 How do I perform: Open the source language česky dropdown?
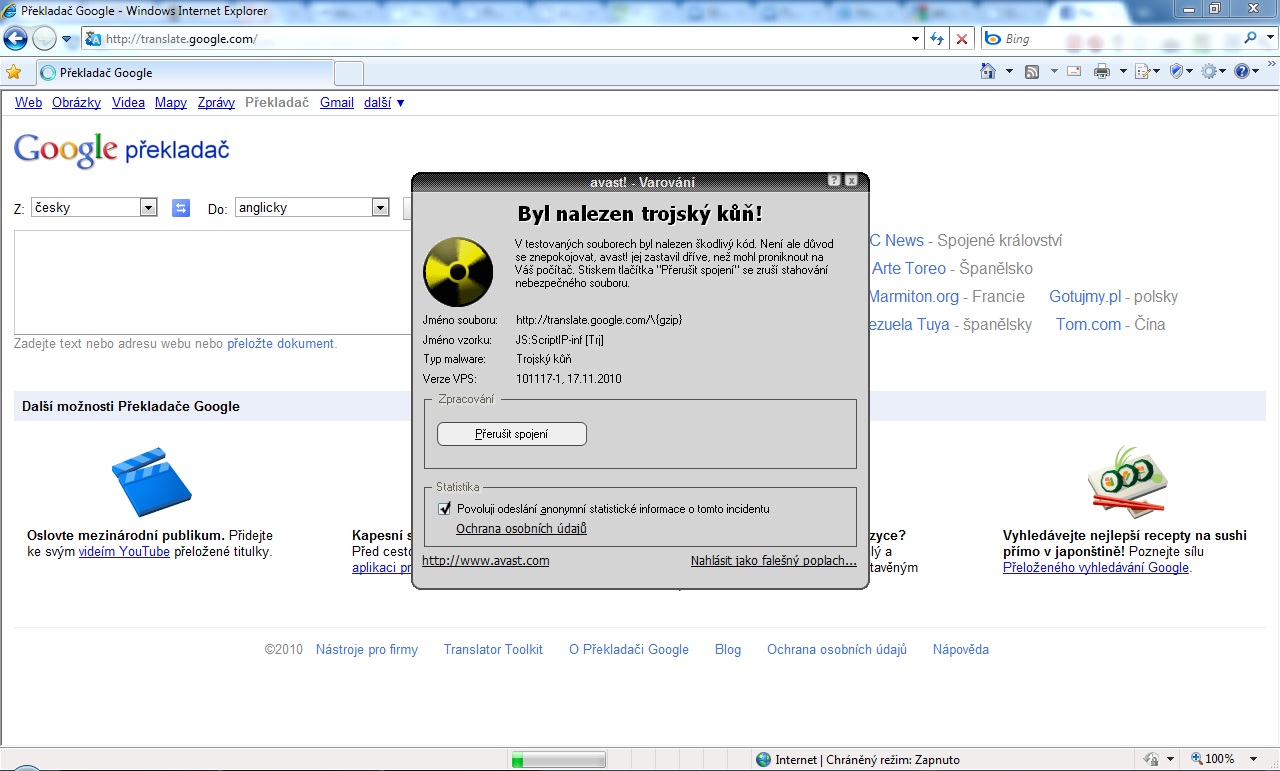pyautogui.click(x=94, y=207)
